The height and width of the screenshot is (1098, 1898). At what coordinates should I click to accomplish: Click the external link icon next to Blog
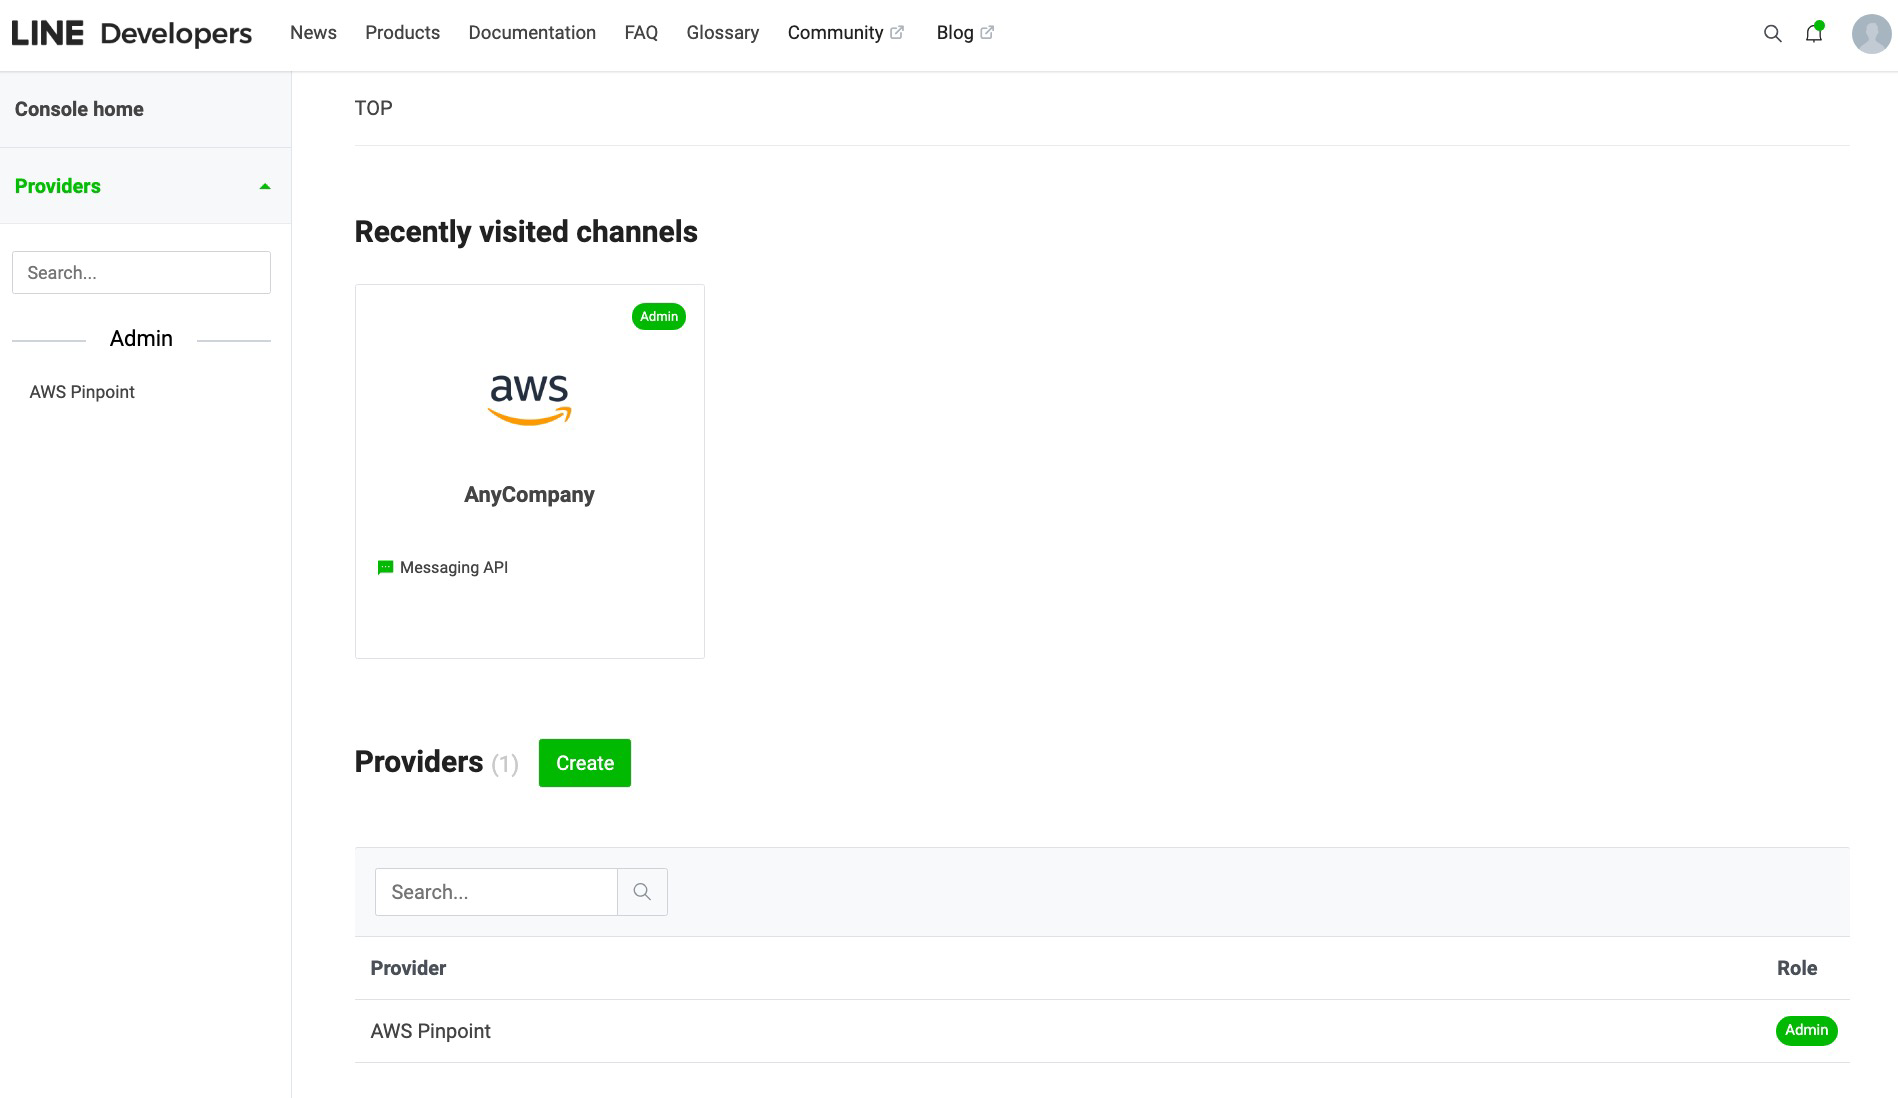[x=987, y=30]
